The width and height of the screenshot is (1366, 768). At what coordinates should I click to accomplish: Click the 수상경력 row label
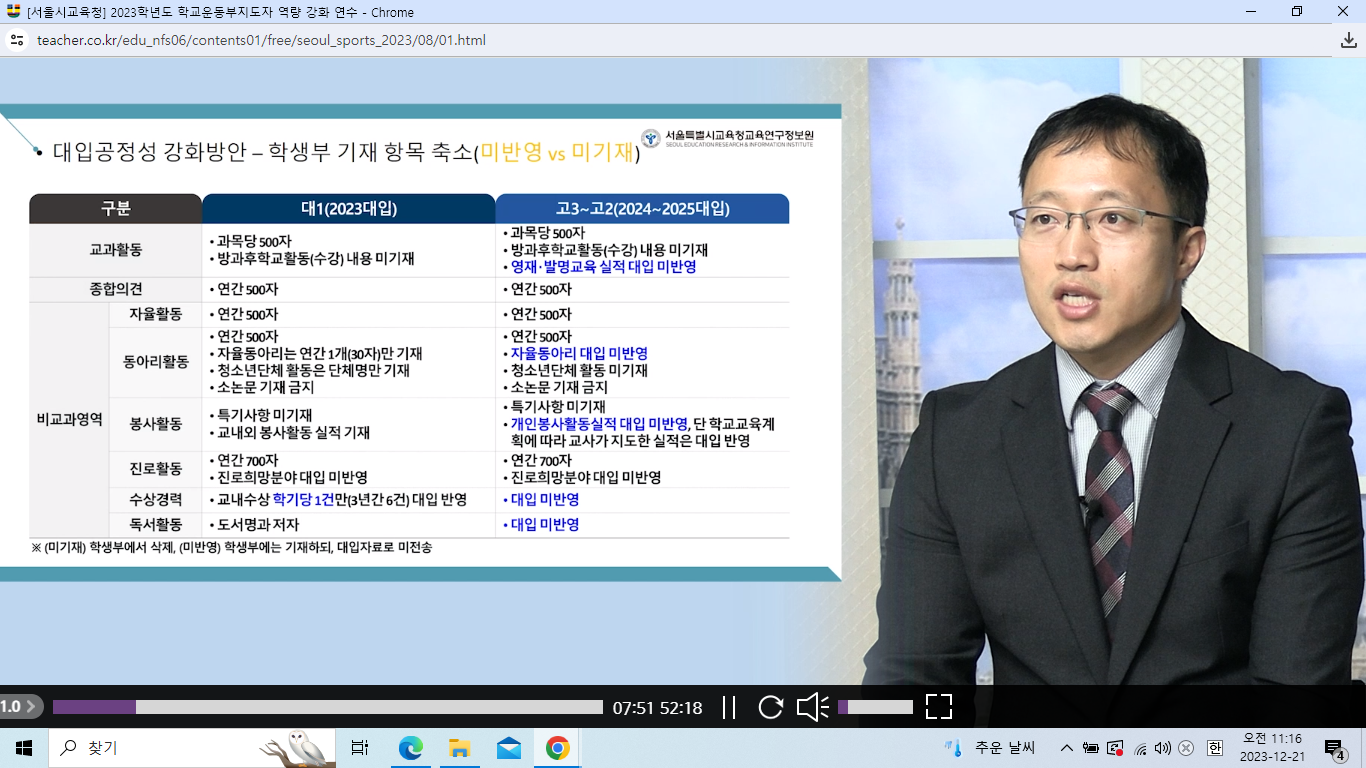[155, 499]
